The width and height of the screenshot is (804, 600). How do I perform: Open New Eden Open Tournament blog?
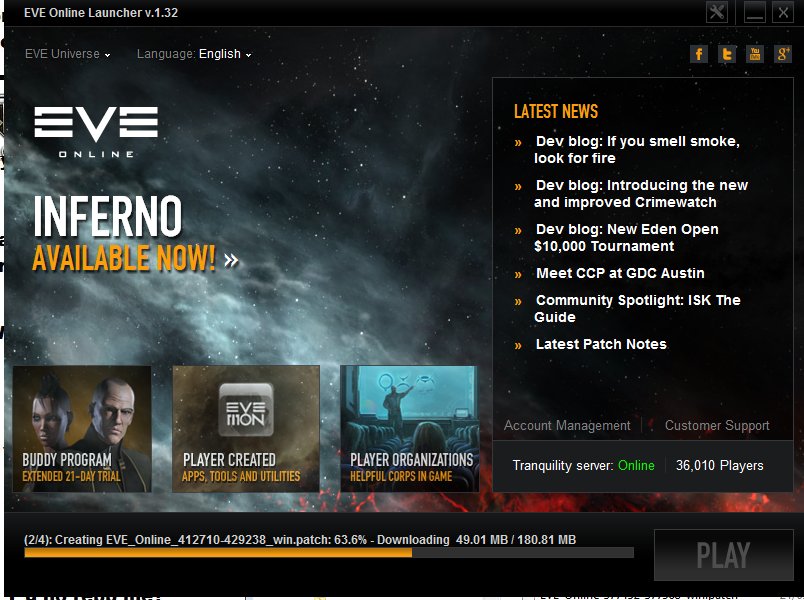626,237
